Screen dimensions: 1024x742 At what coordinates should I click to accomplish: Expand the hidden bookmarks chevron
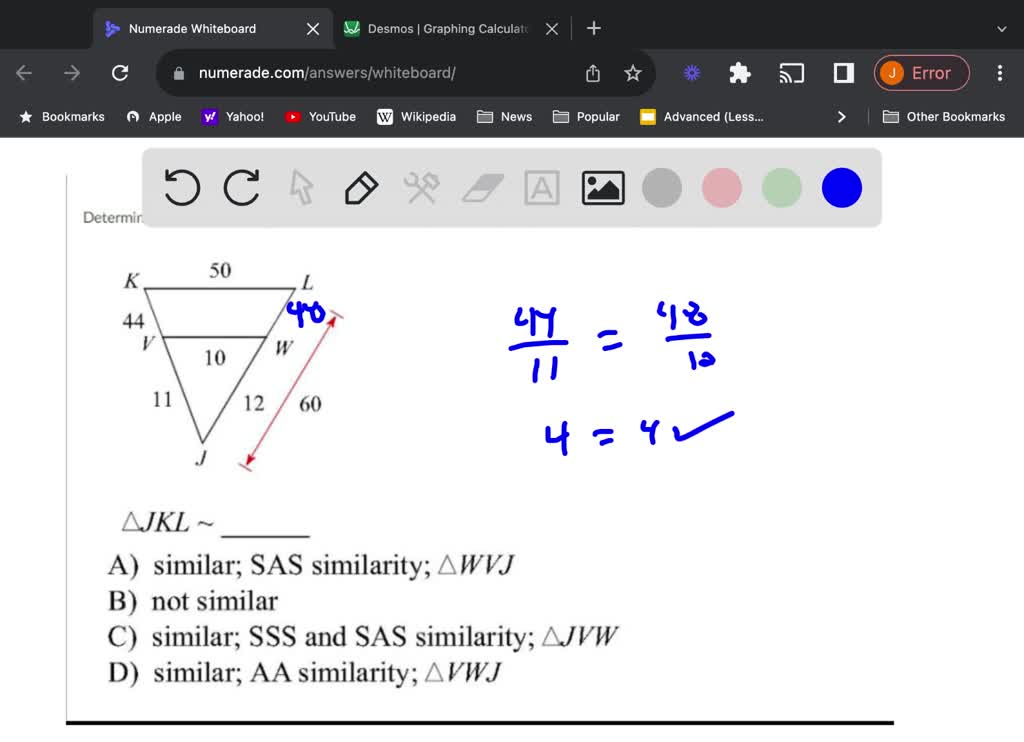tap(842, 116)
